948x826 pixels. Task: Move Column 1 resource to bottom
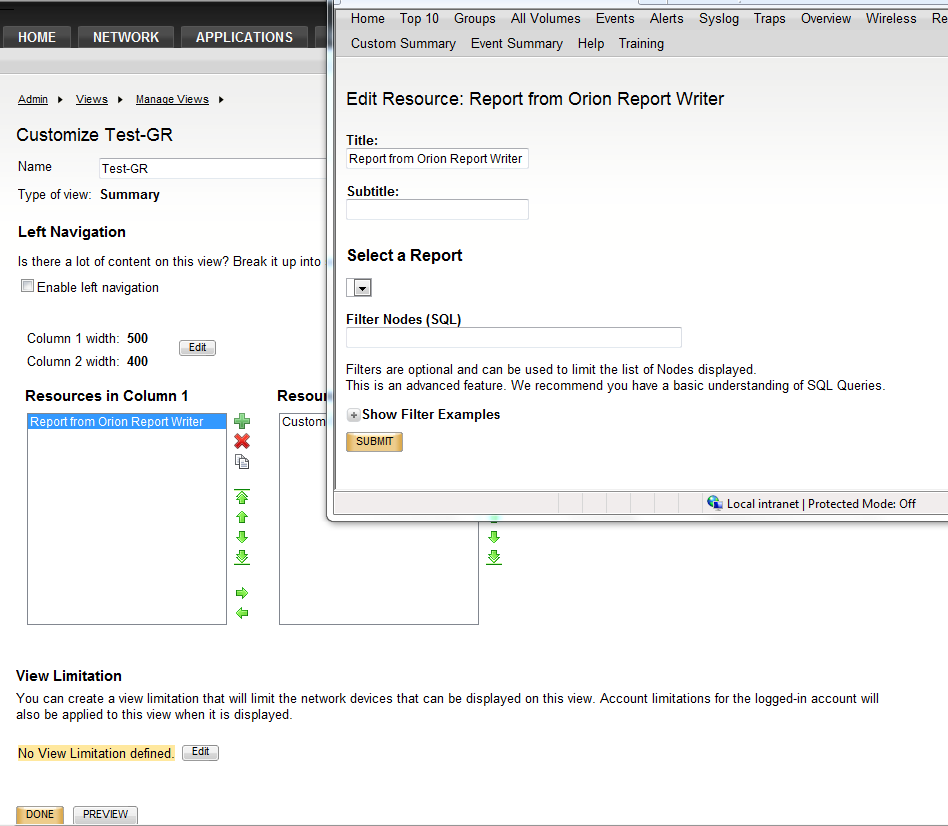[242, 558]
